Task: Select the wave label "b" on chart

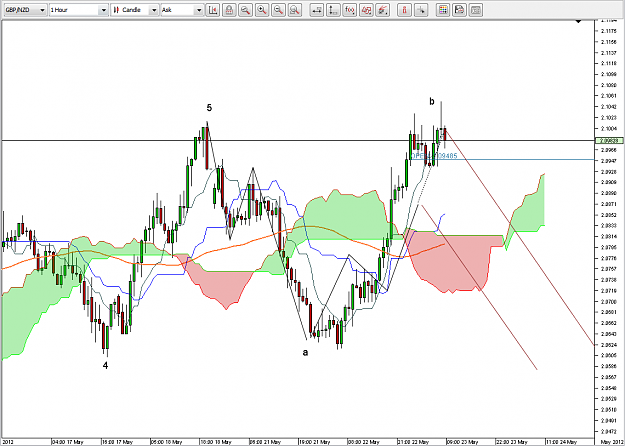Action: coord(432,102)
